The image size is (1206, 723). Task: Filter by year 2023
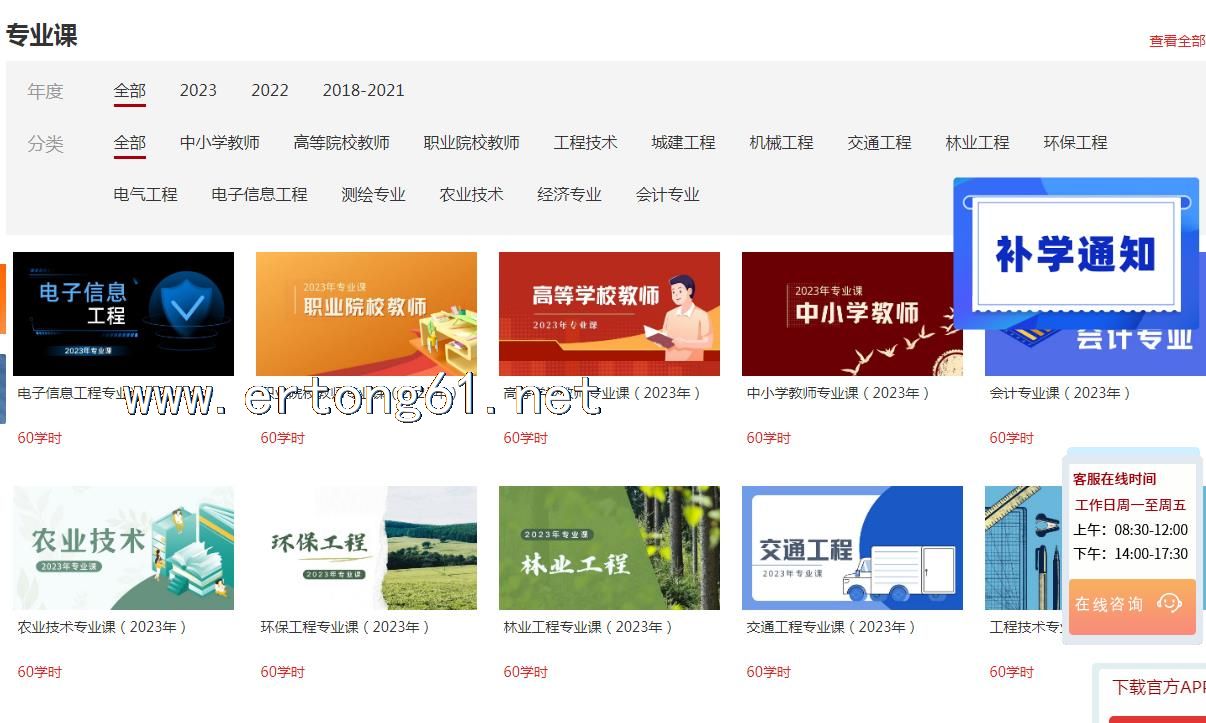[198, 90]
